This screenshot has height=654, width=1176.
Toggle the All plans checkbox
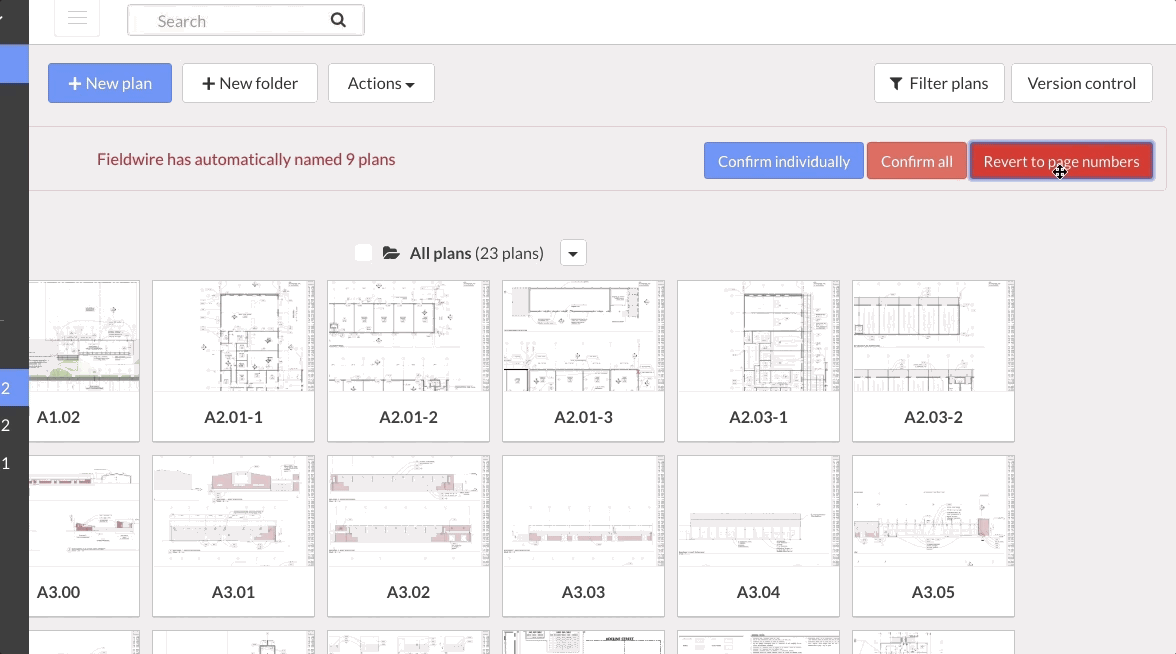[364, 253]
